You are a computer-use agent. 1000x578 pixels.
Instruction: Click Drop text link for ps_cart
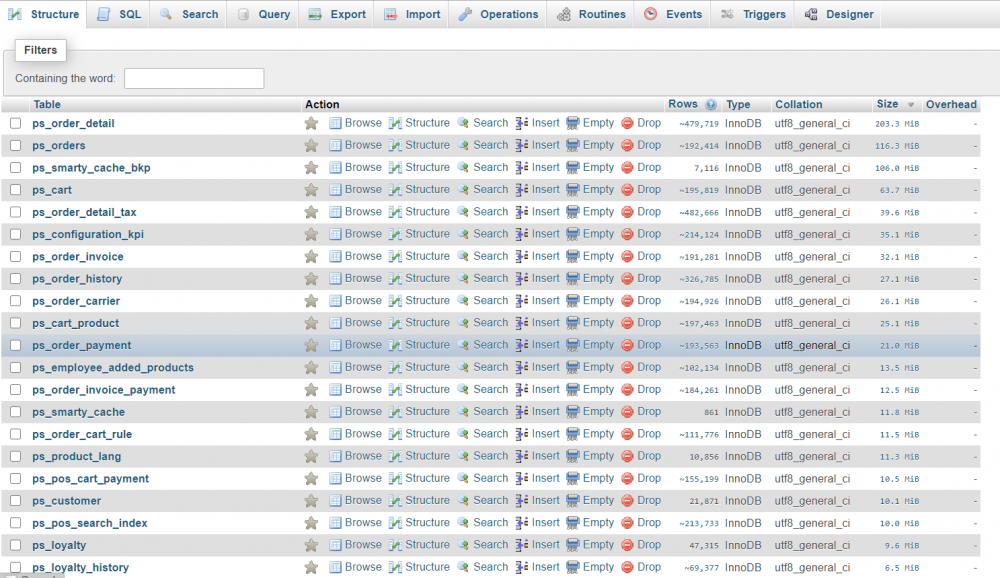[649, 189]
